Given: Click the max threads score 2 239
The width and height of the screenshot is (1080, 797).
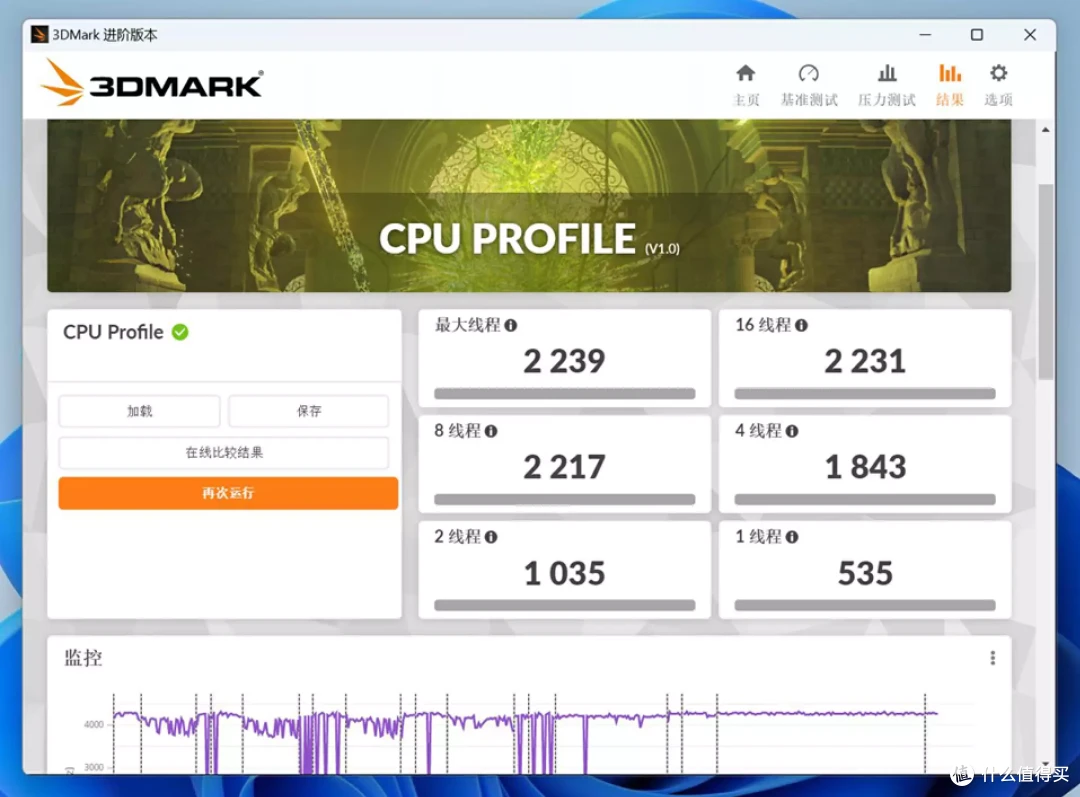Looking at the screenshot, I should 564,361.
